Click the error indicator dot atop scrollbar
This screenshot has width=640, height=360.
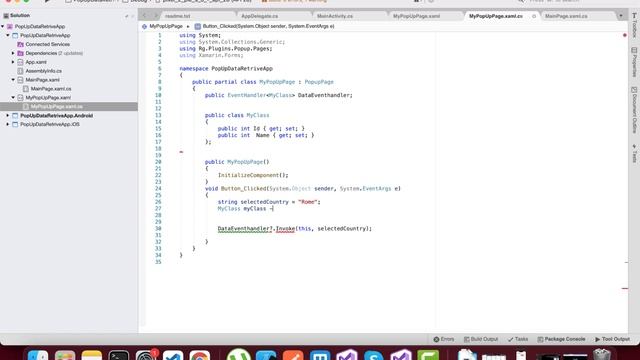pos(624,36)
